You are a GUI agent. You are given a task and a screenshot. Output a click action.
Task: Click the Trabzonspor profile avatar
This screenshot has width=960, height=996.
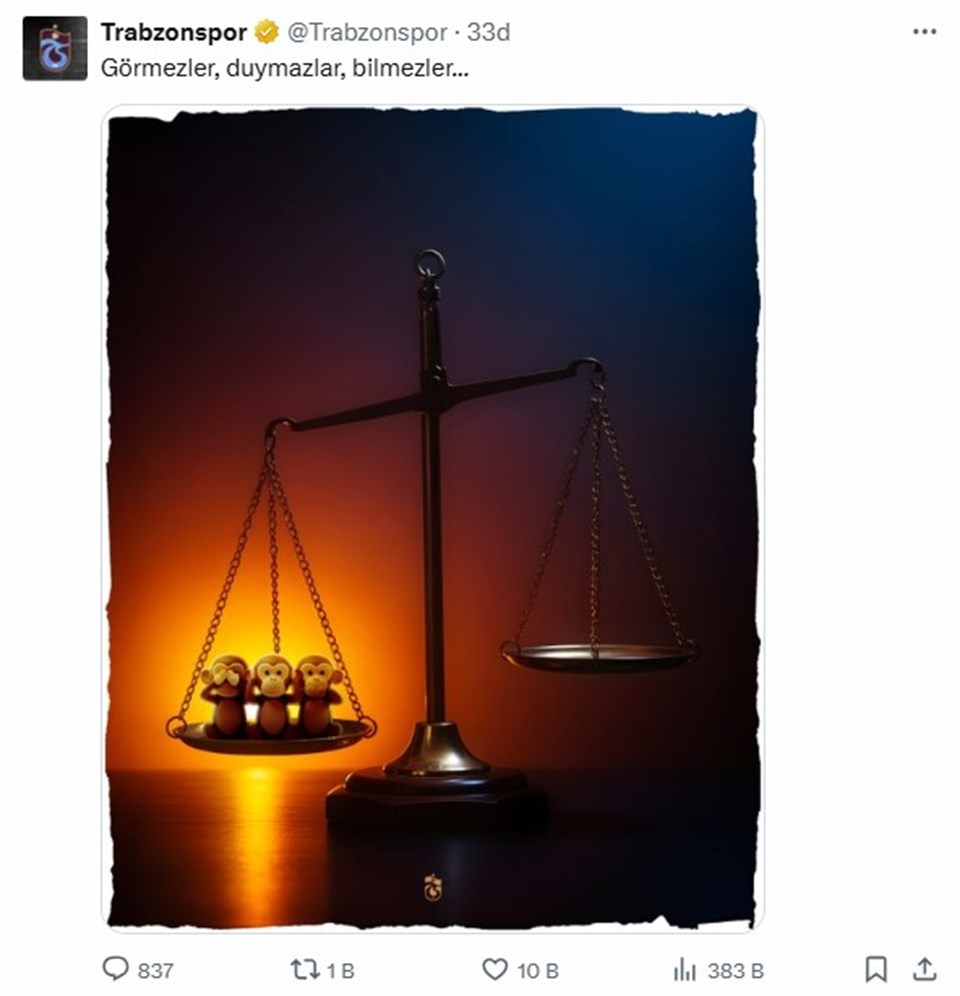click(x=55, y=48)
